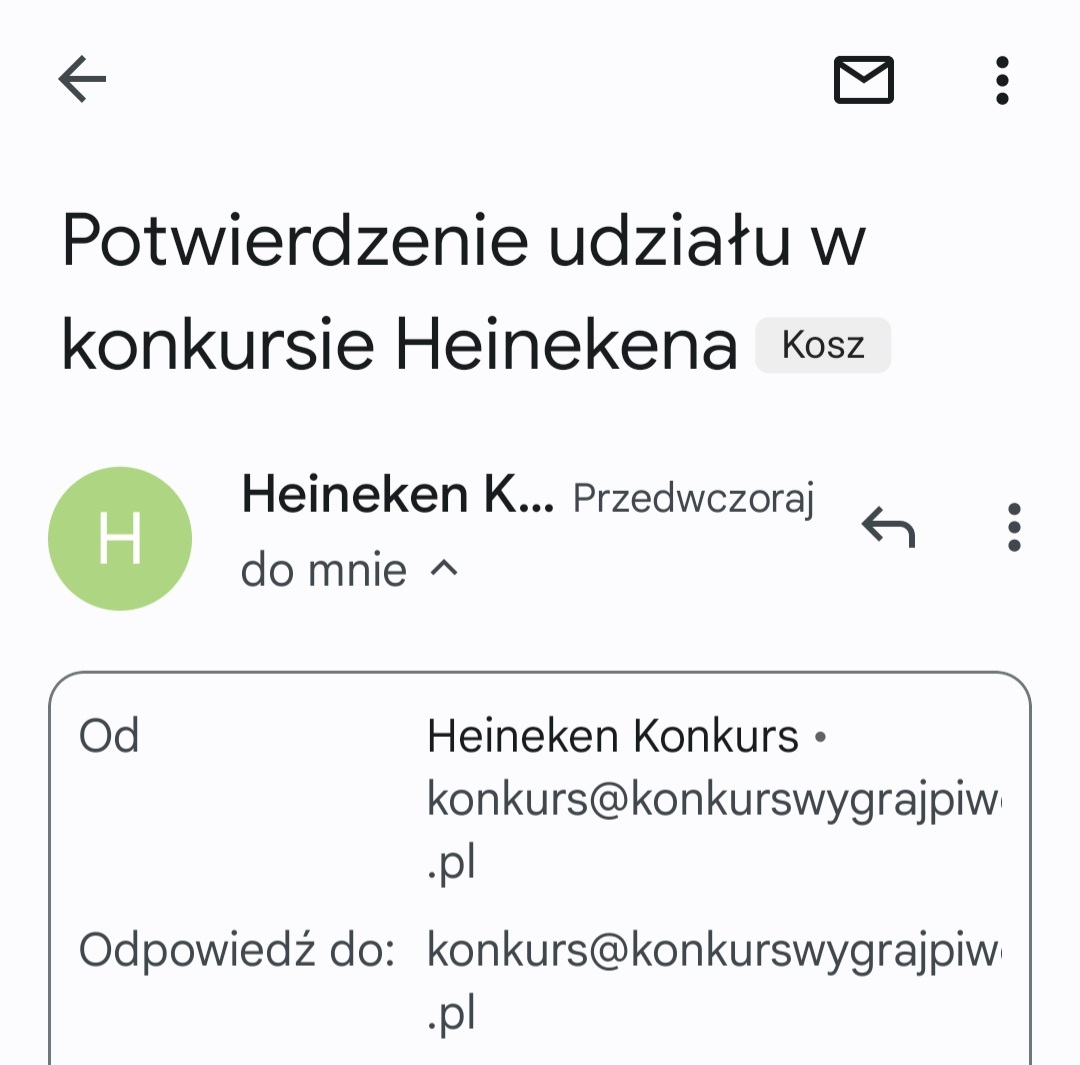Tap '.pl' ending of Od address

(450, 861)
